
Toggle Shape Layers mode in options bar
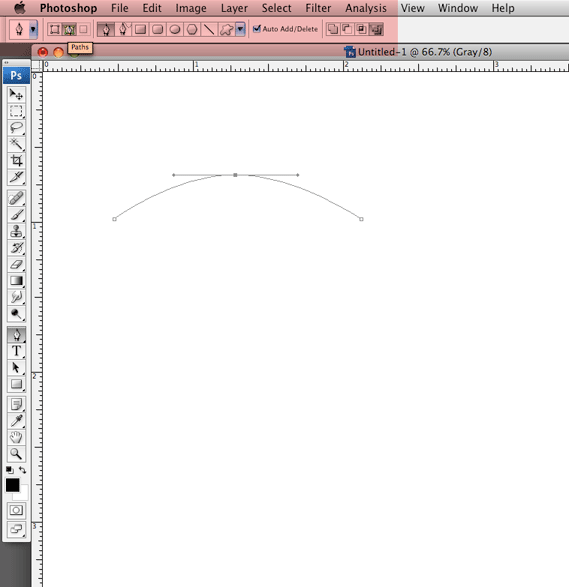pyautogui.click(x=55, y=29)
